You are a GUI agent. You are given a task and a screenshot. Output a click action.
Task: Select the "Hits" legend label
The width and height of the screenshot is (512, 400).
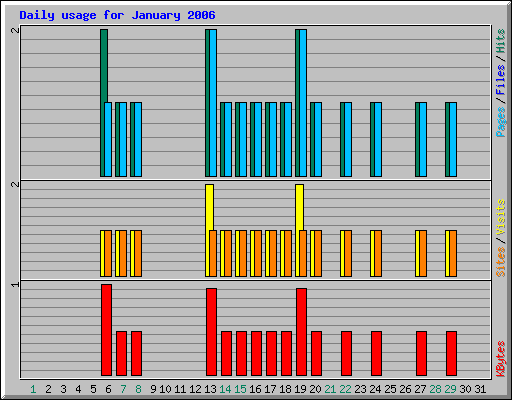click(500, 41)
